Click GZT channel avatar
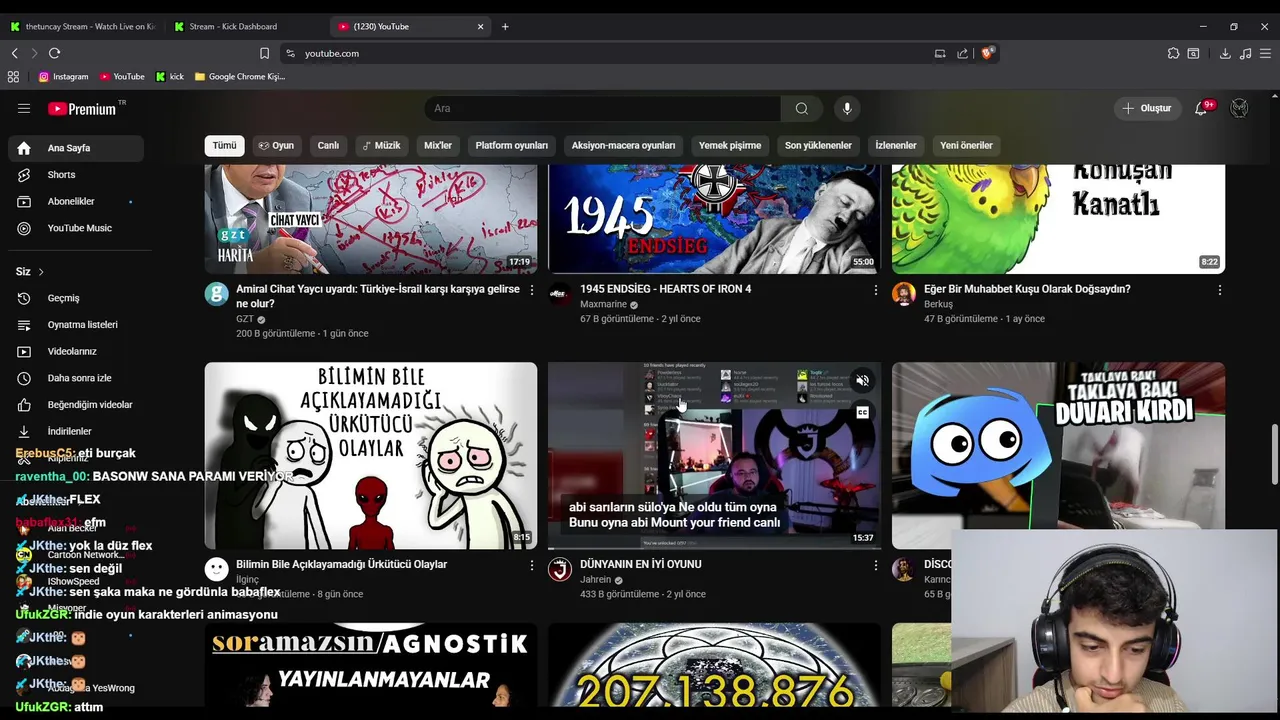The height and width of the screenshot is (720, 1280). click(x=216, y=294)
